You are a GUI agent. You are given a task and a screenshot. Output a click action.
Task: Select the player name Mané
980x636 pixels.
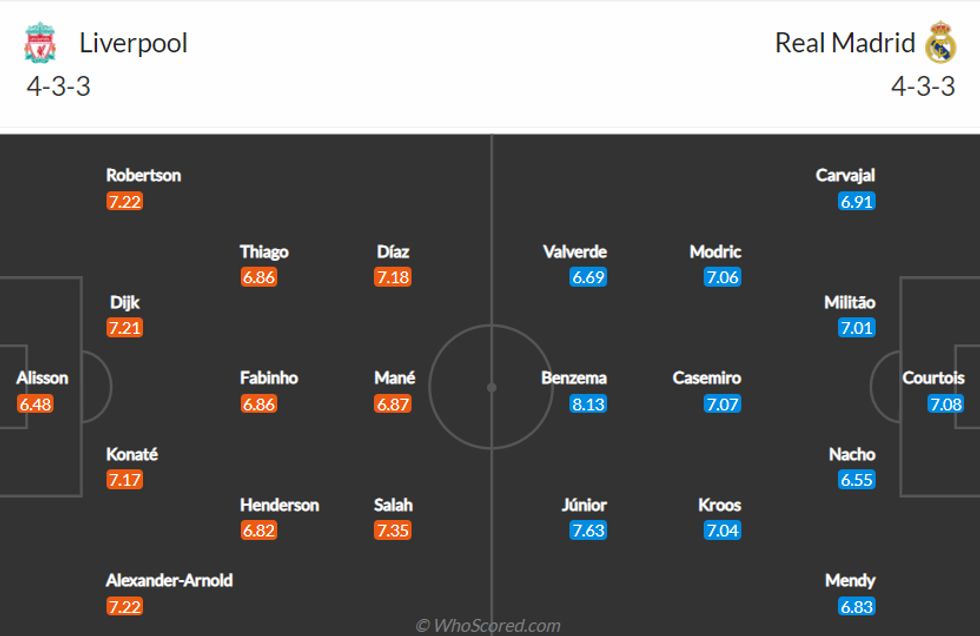click(x=395, y=378)
